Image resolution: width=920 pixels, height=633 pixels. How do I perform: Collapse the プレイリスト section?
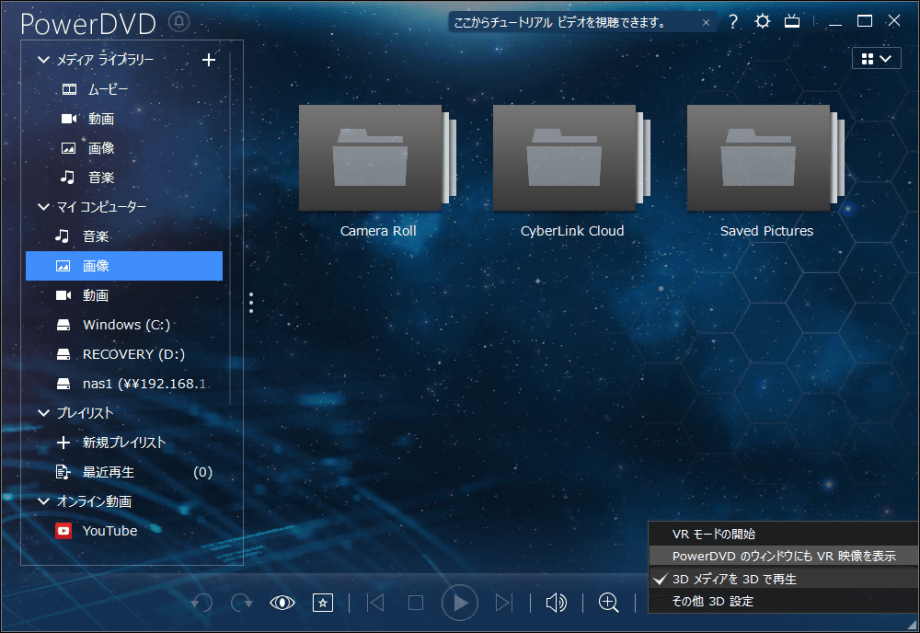(x=43, y=412)
